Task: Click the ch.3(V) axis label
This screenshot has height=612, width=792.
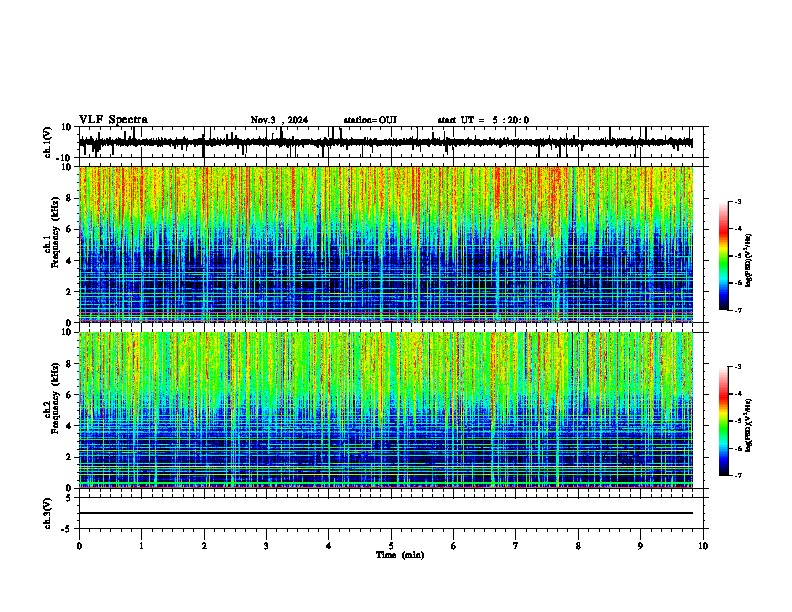Action: (48, 513)
